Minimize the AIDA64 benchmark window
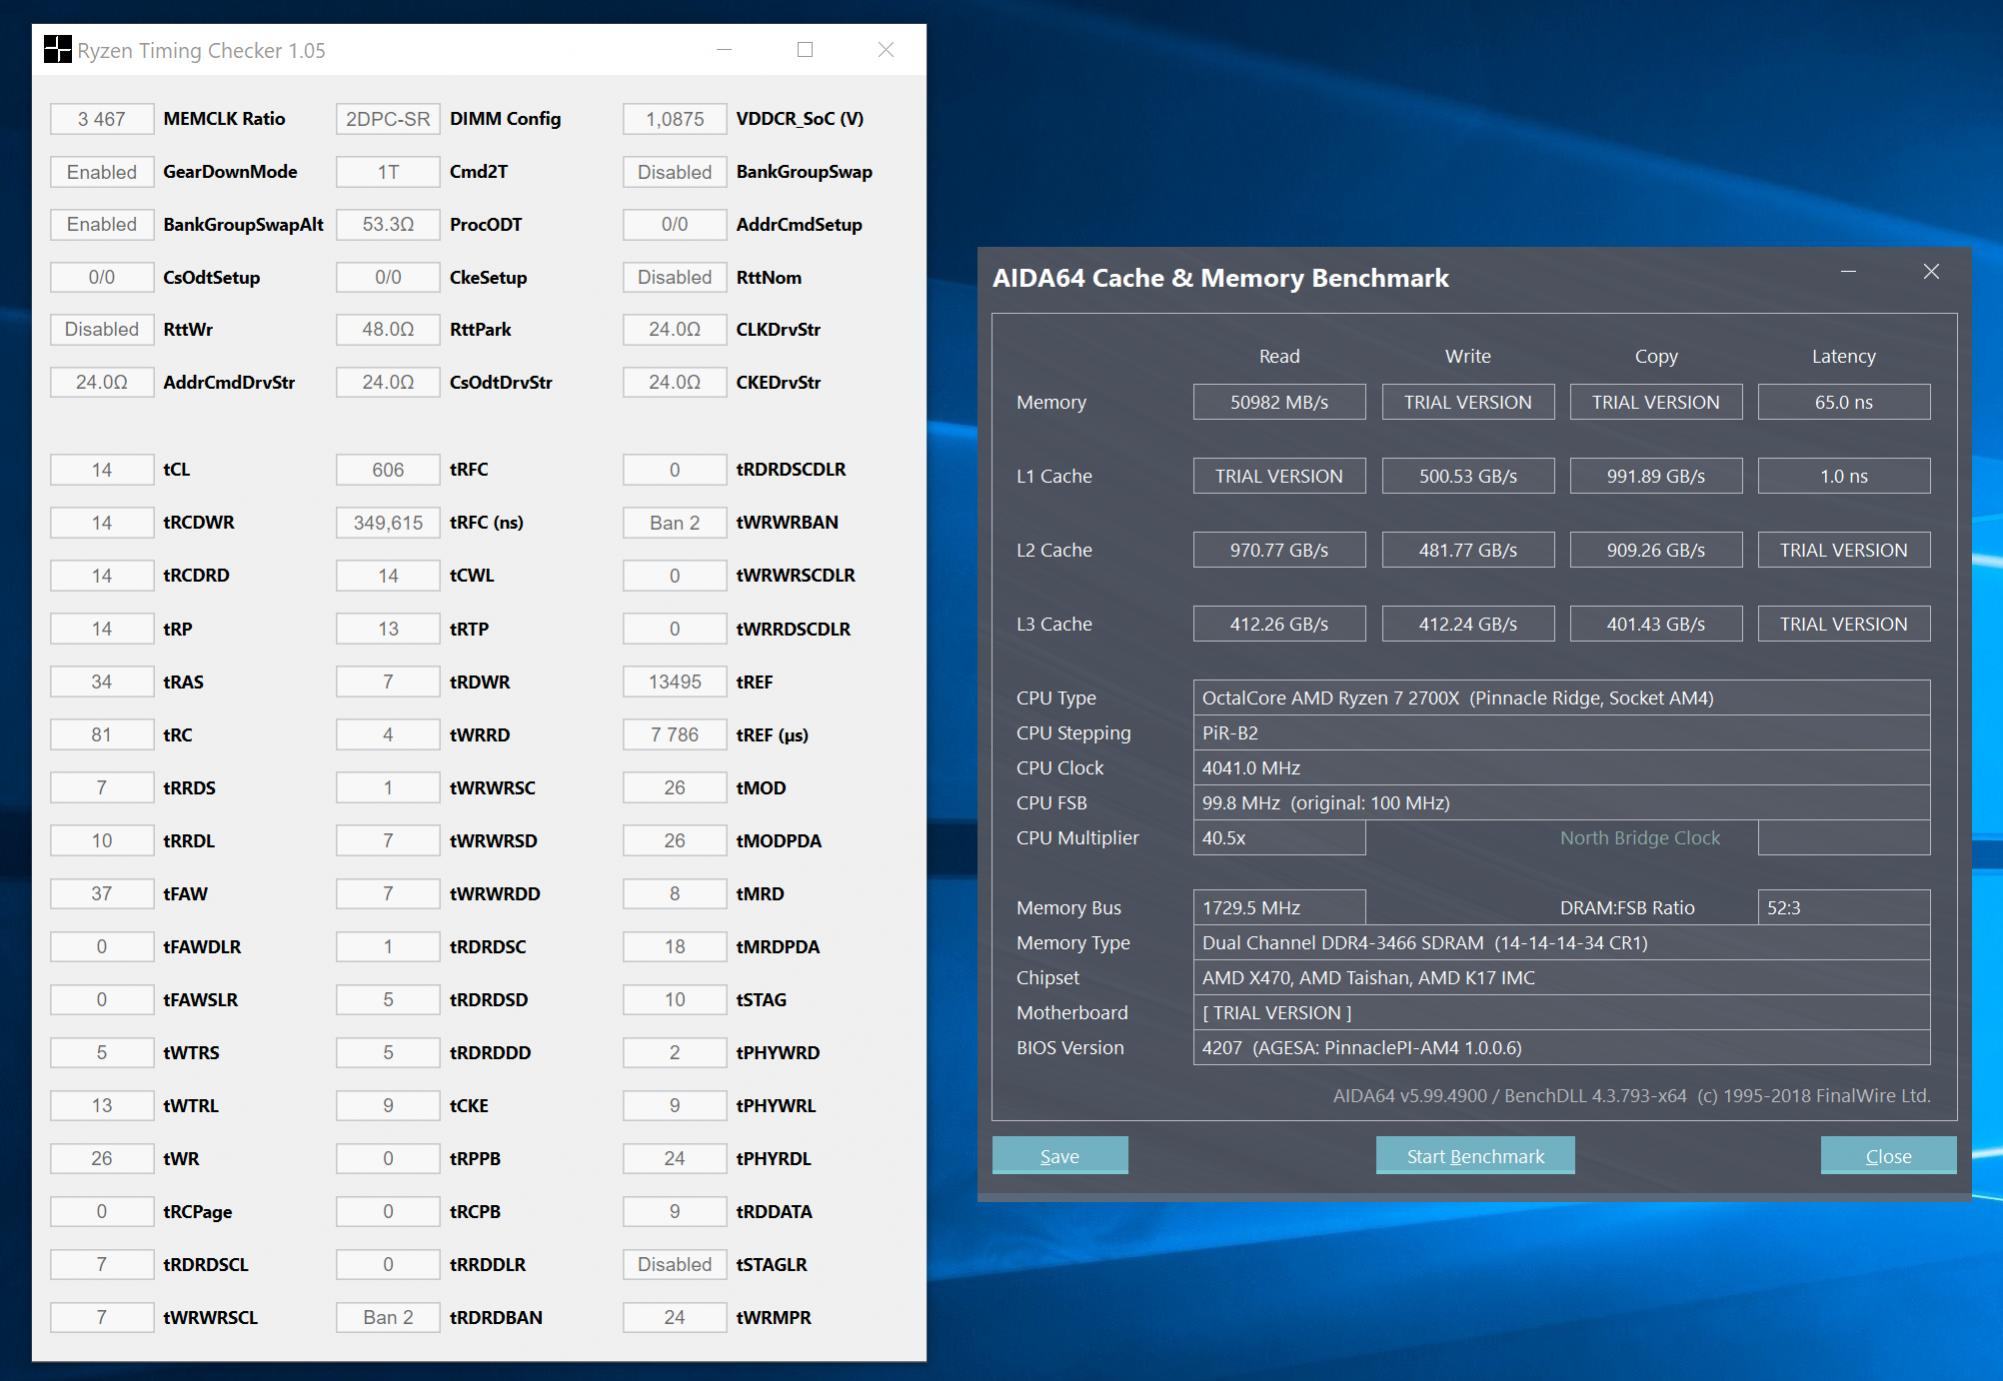The width and height of the screenshot is (2003, 1381). (x=1848, y=272)
